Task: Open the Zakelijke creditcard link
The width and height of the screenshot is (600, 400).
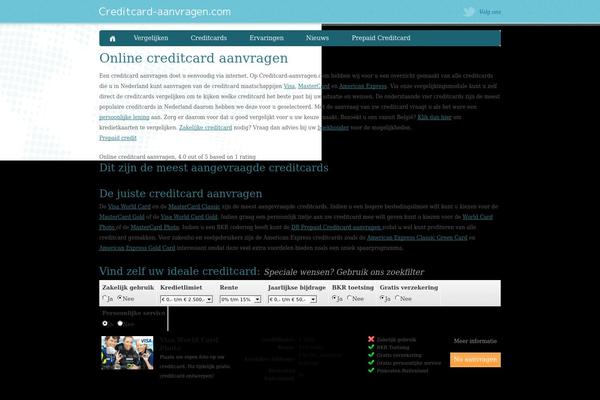Action: 205,127
